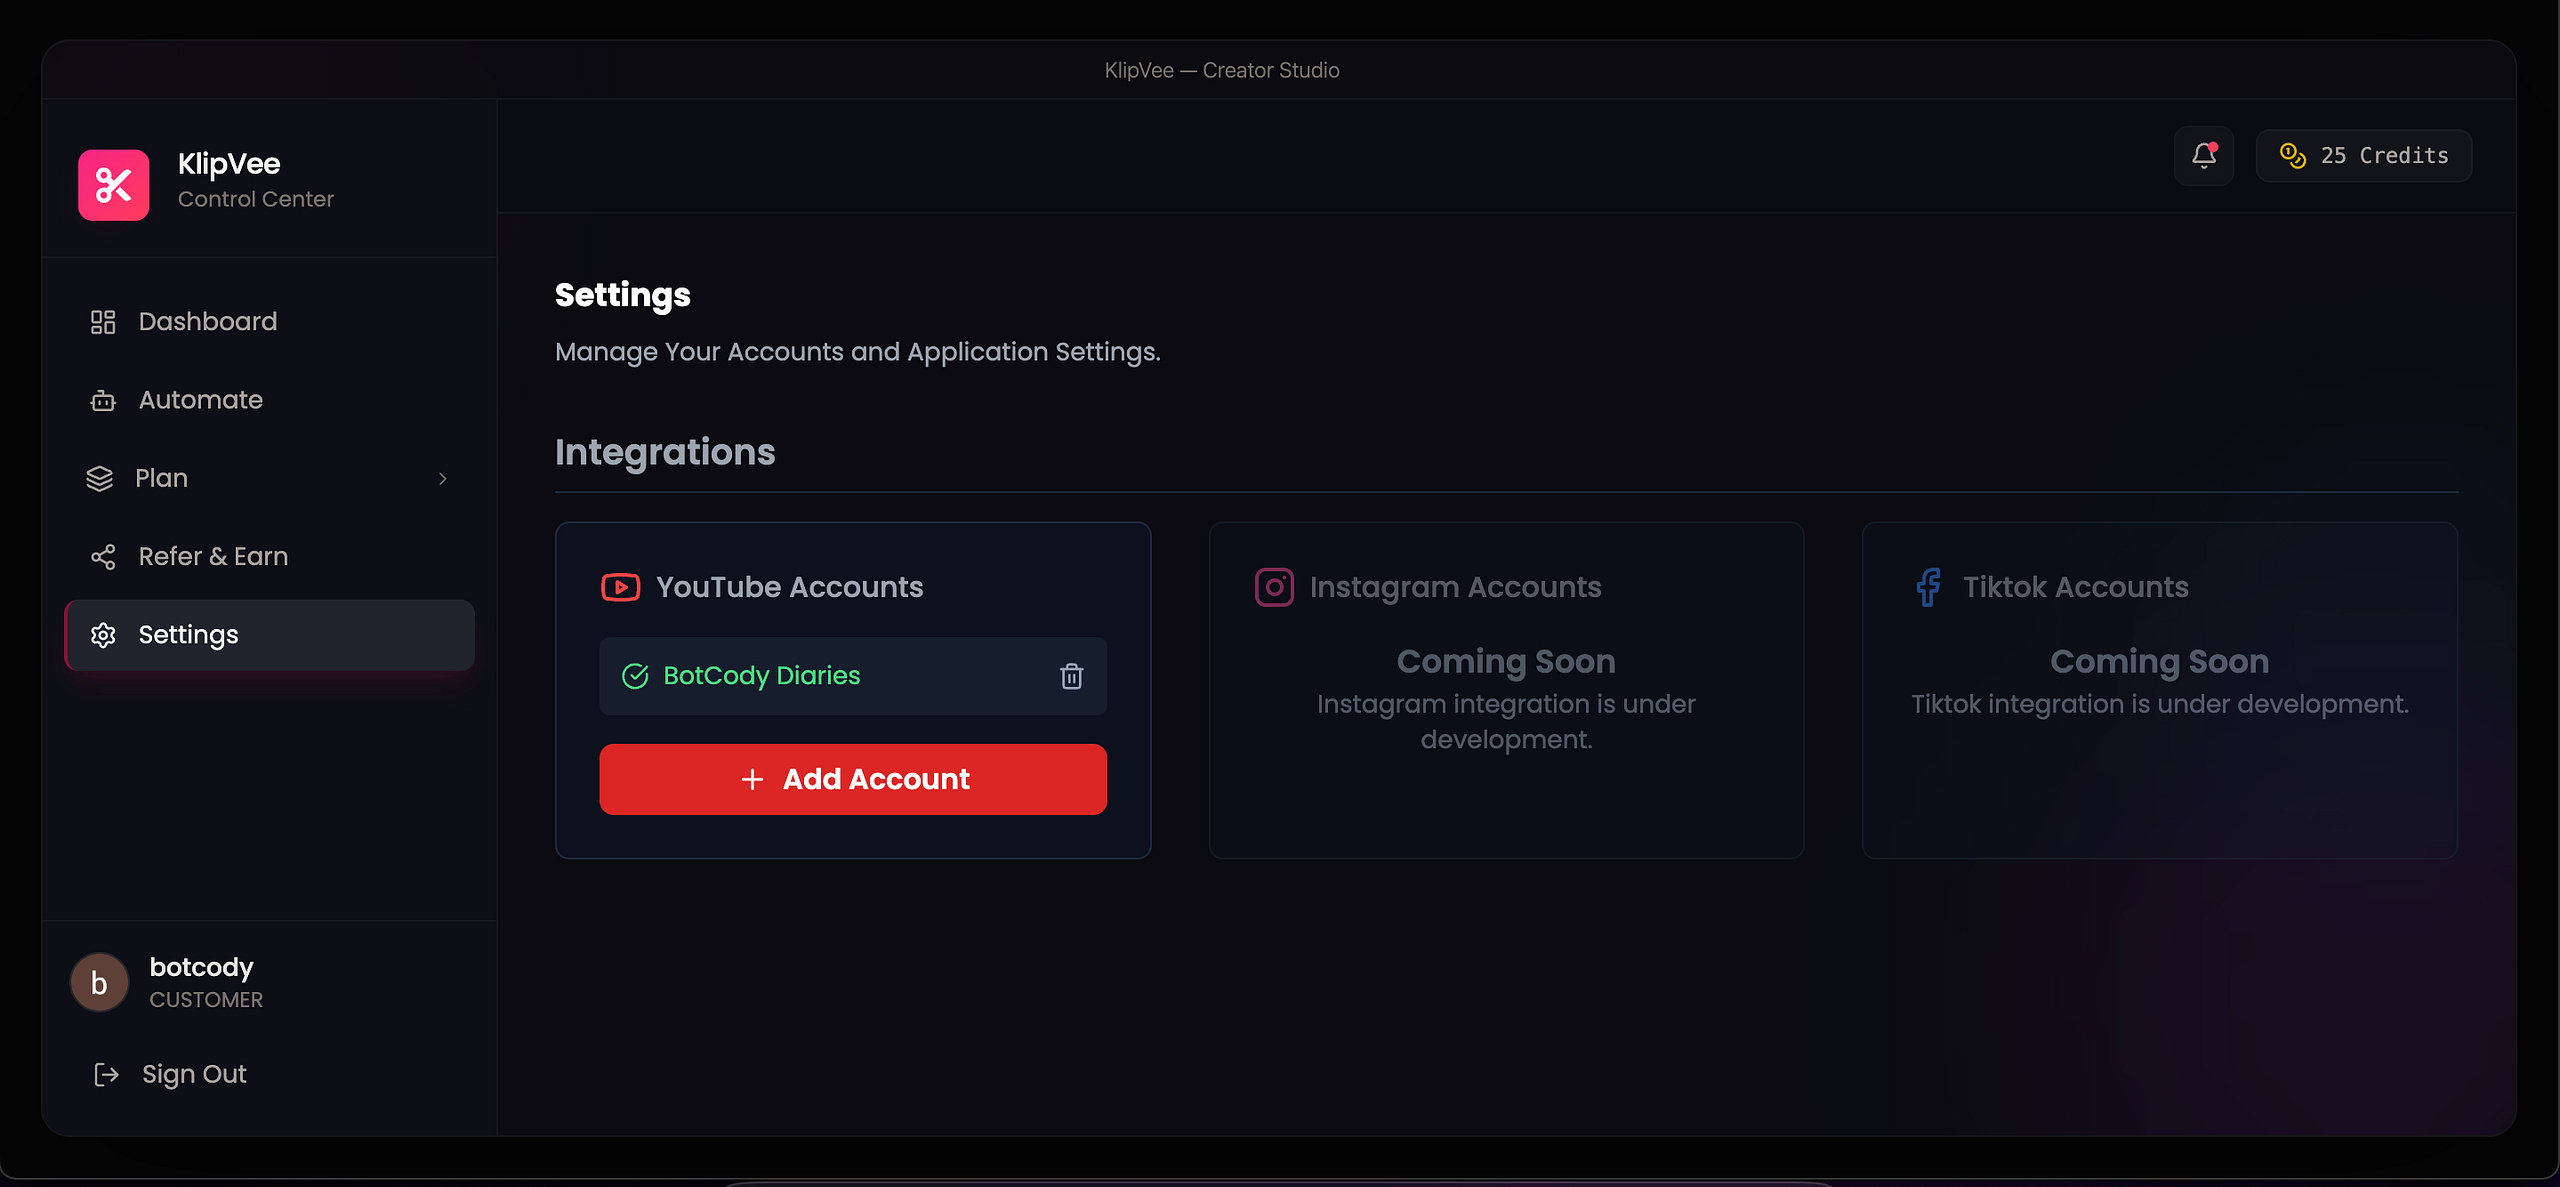Viewport: 2560px width, 1187px height.
Task: Click the YouTube Accounts heading
Action: tap(790, 587)
